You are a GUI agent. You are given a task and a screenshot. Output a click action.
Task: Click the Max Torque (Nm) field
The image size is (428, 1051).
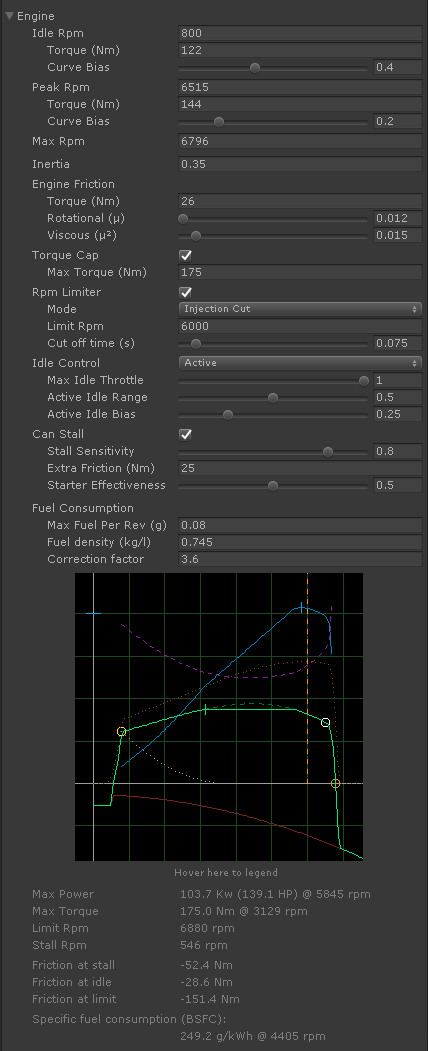(x=300, y=272)
